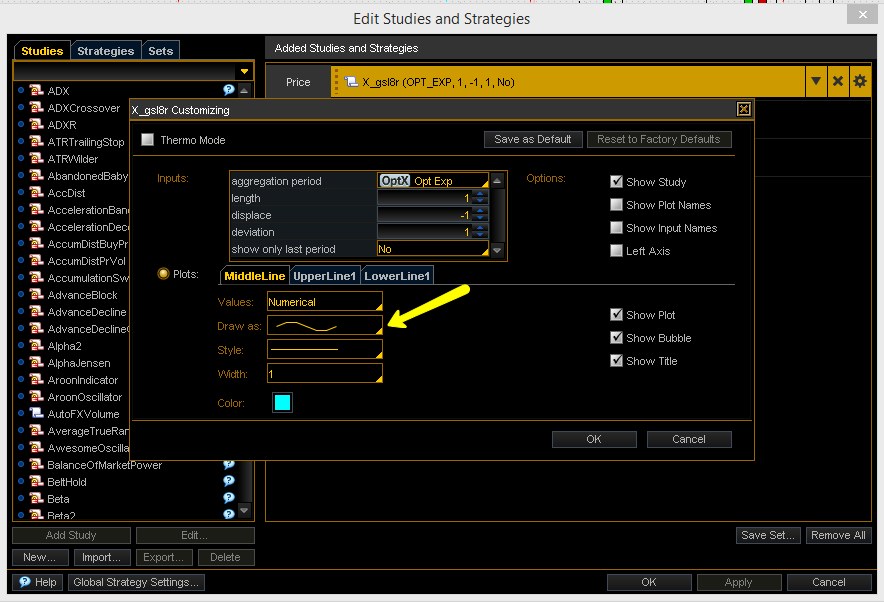This screenshot has width=884, height=602.
Task: Open the Values Numerical dropdown
Action: (325, 302)
